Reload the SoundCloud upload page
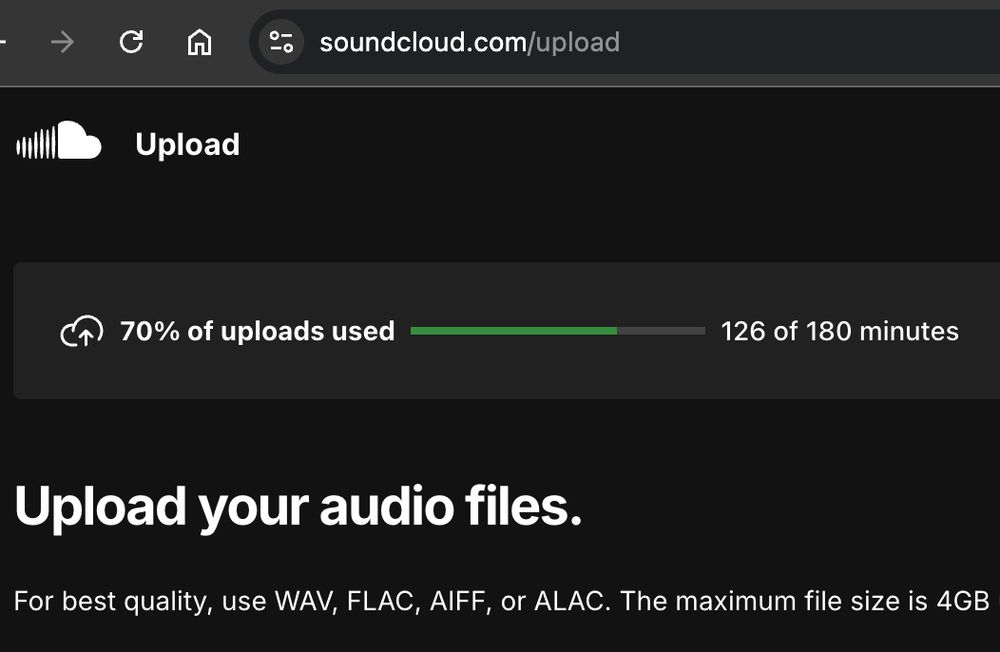 click(131, 42)
